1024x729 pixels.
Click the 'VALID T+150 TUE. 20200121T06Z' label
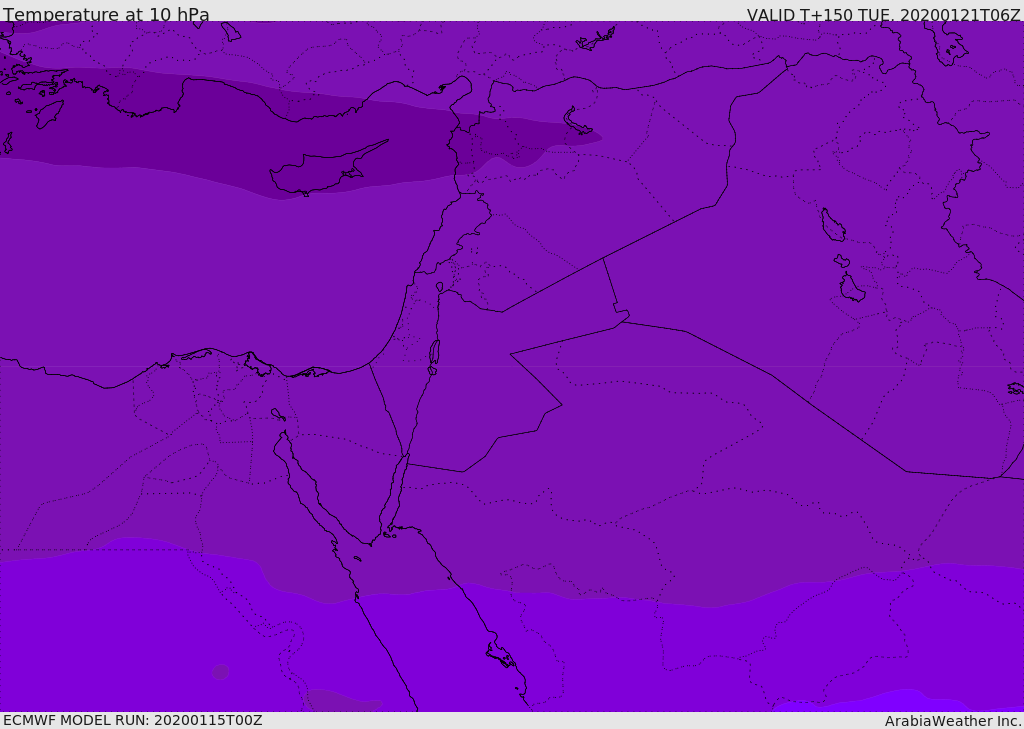click(883, 15)
